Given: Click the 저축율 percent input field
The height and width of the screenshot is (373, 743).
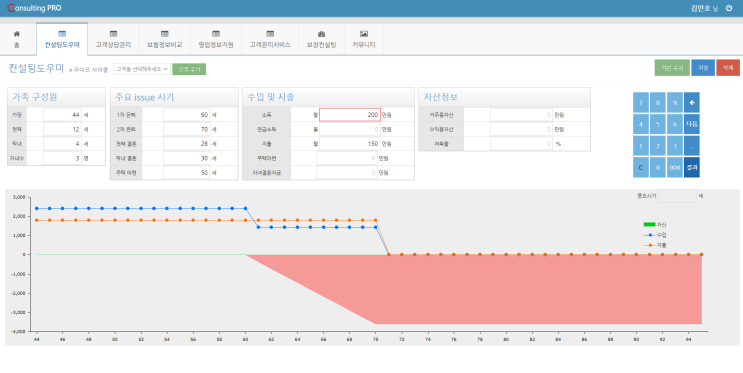Looking at the screenshot, I should click(521, 144).
